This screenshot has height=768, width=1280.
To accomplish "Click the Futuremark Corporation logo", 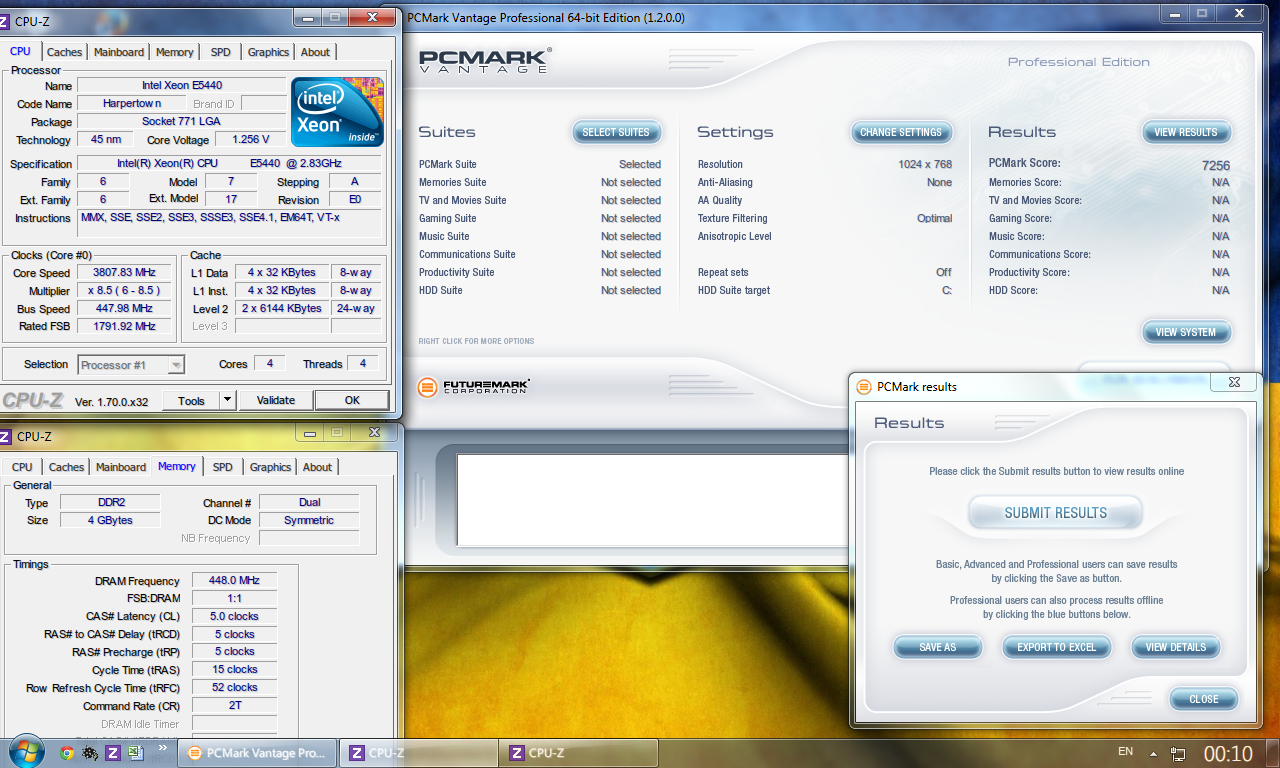I will coord(473,386).
